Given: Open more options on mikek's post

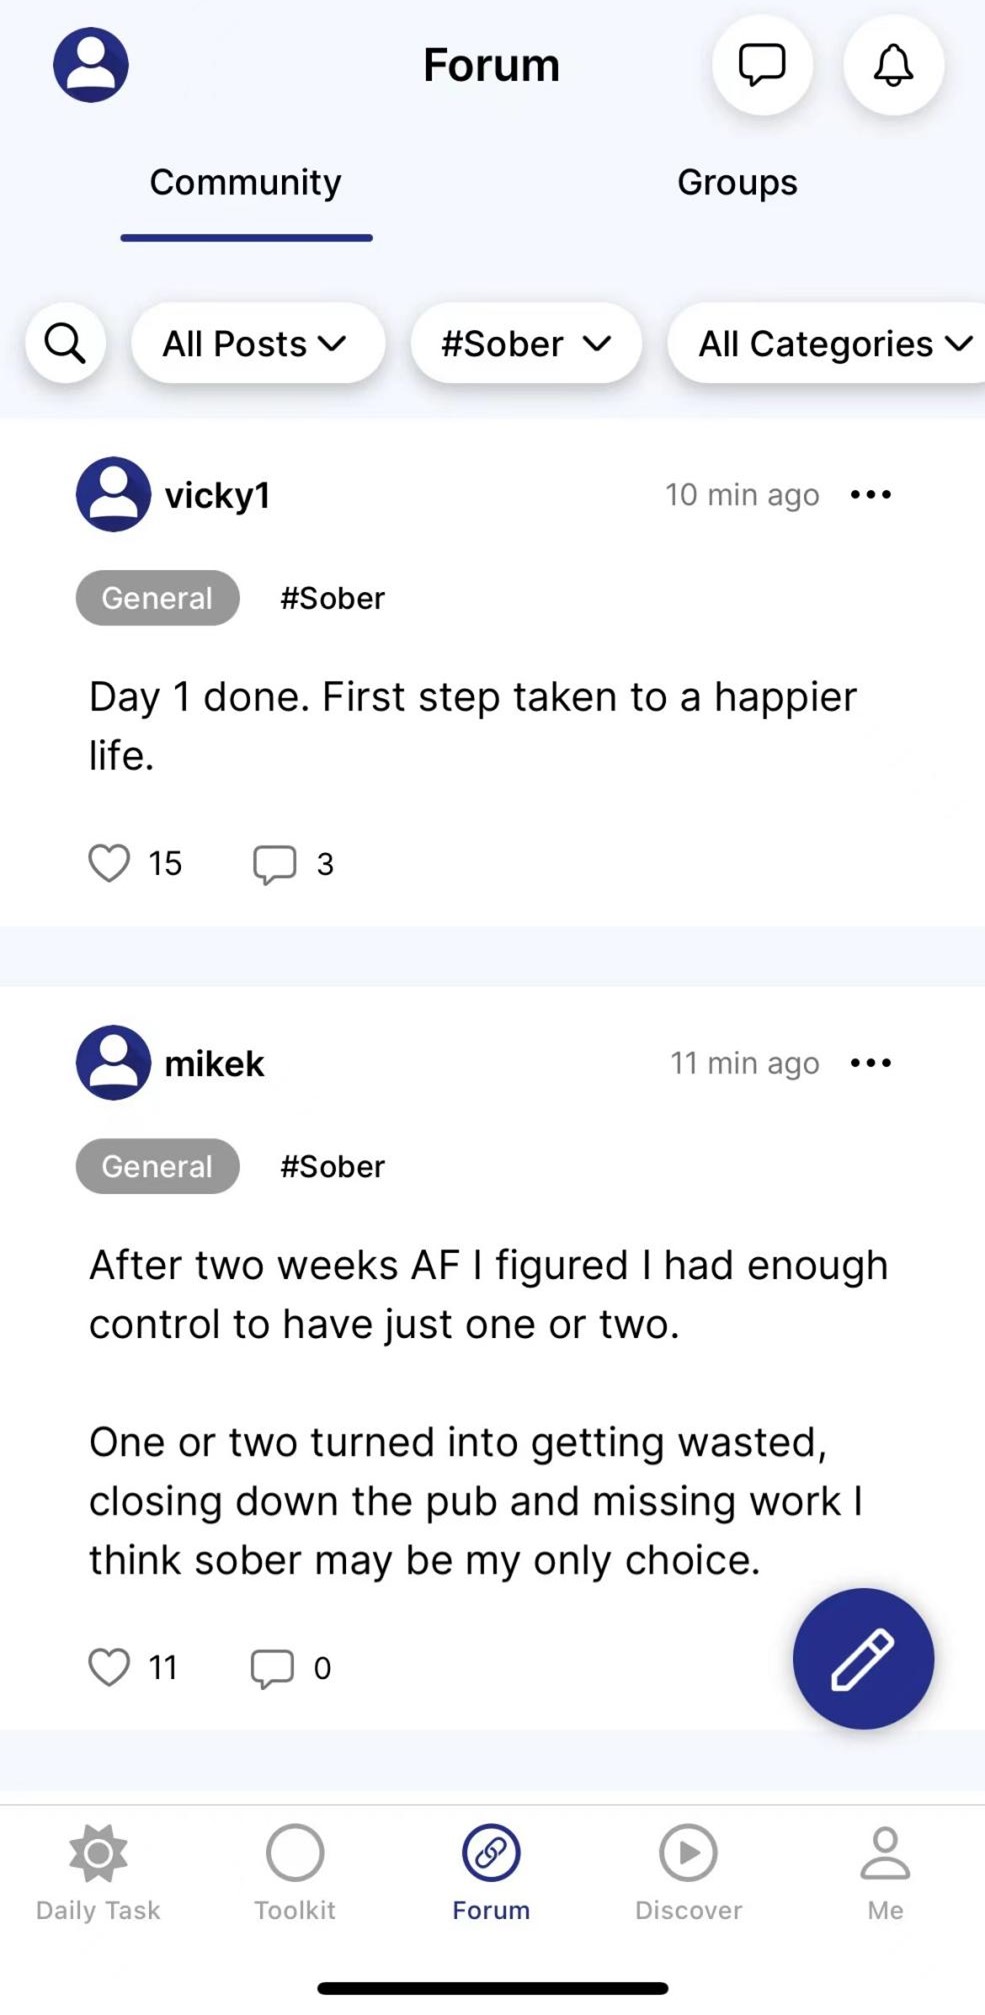Looking at the screenshot, I should click(x=870, y=1063).
